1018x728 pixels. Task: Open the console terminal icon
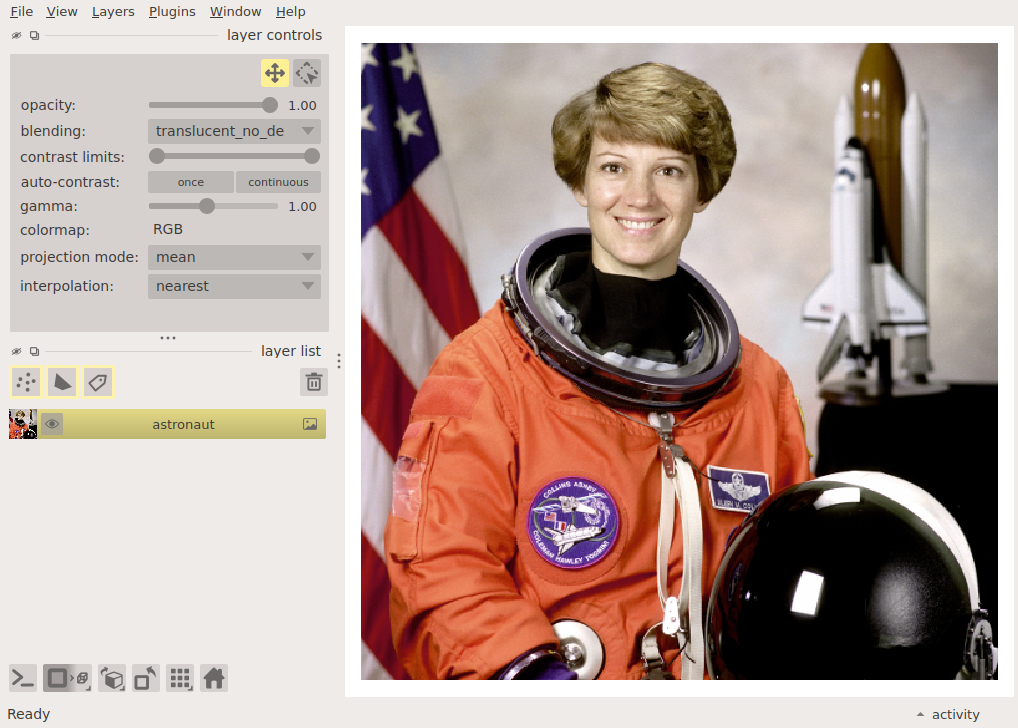coord(23,679)
